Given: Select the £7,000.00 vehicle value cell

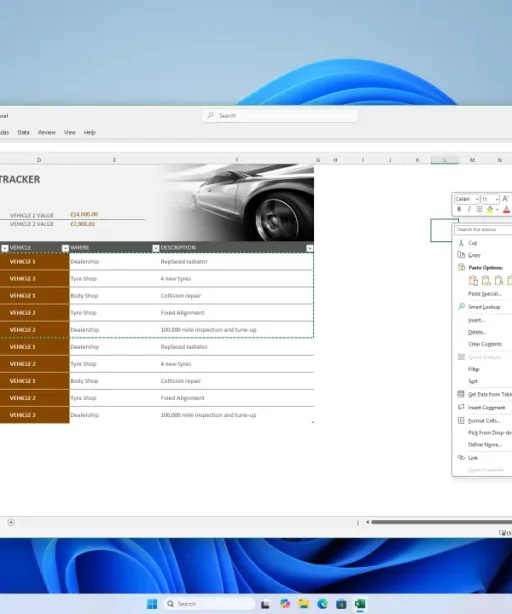Looking at the screenshot, I should point(83,224).
